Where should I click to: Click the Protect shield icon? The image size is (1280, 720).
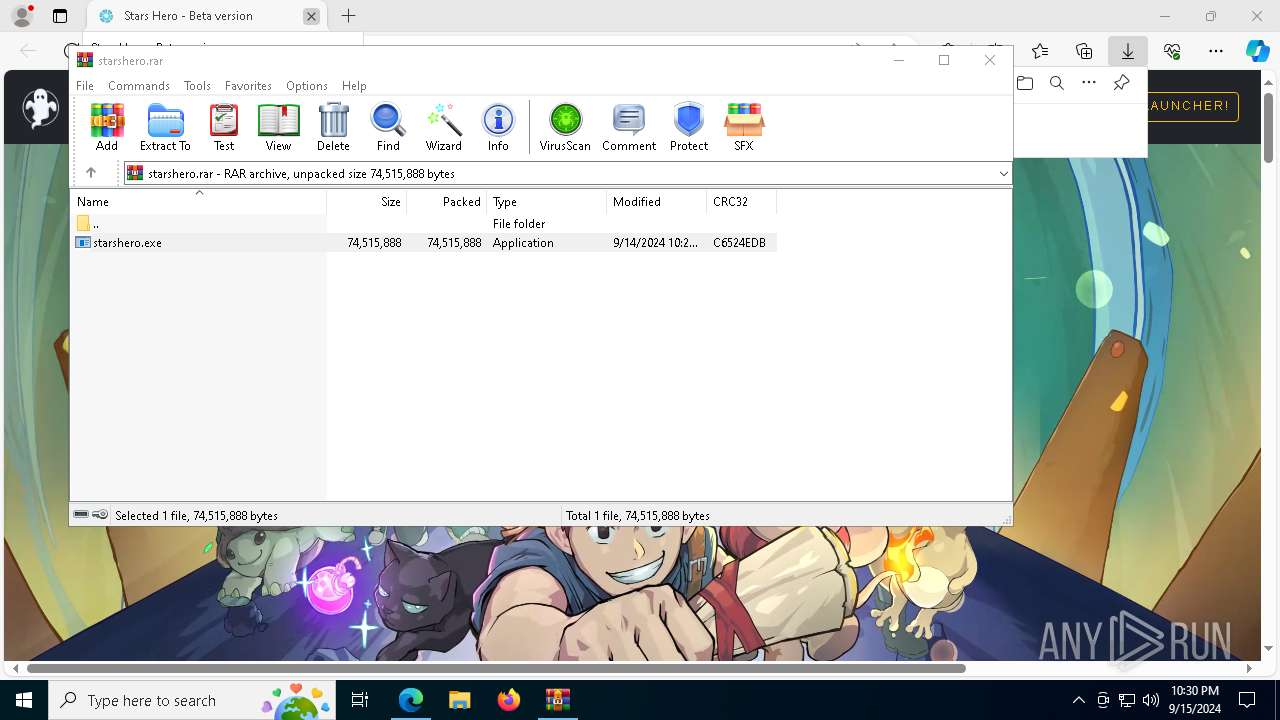[689, 127]
